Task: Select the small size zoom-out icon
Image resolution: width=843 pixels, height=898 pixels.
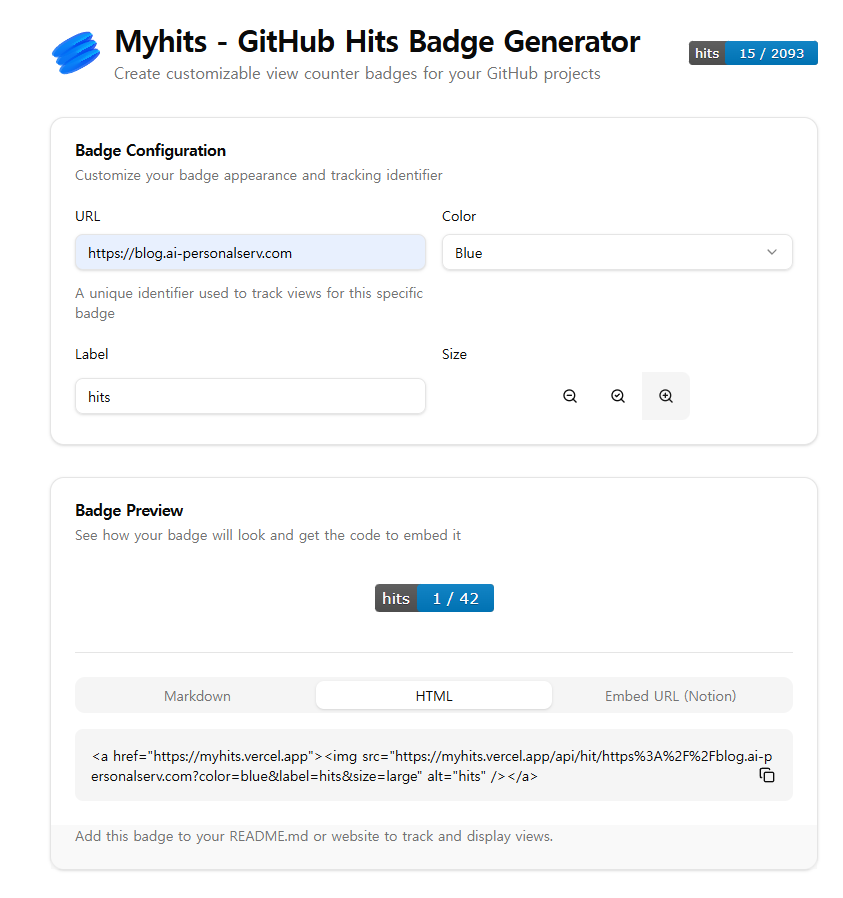Action: pyautogui.click(x=570, y=396)
